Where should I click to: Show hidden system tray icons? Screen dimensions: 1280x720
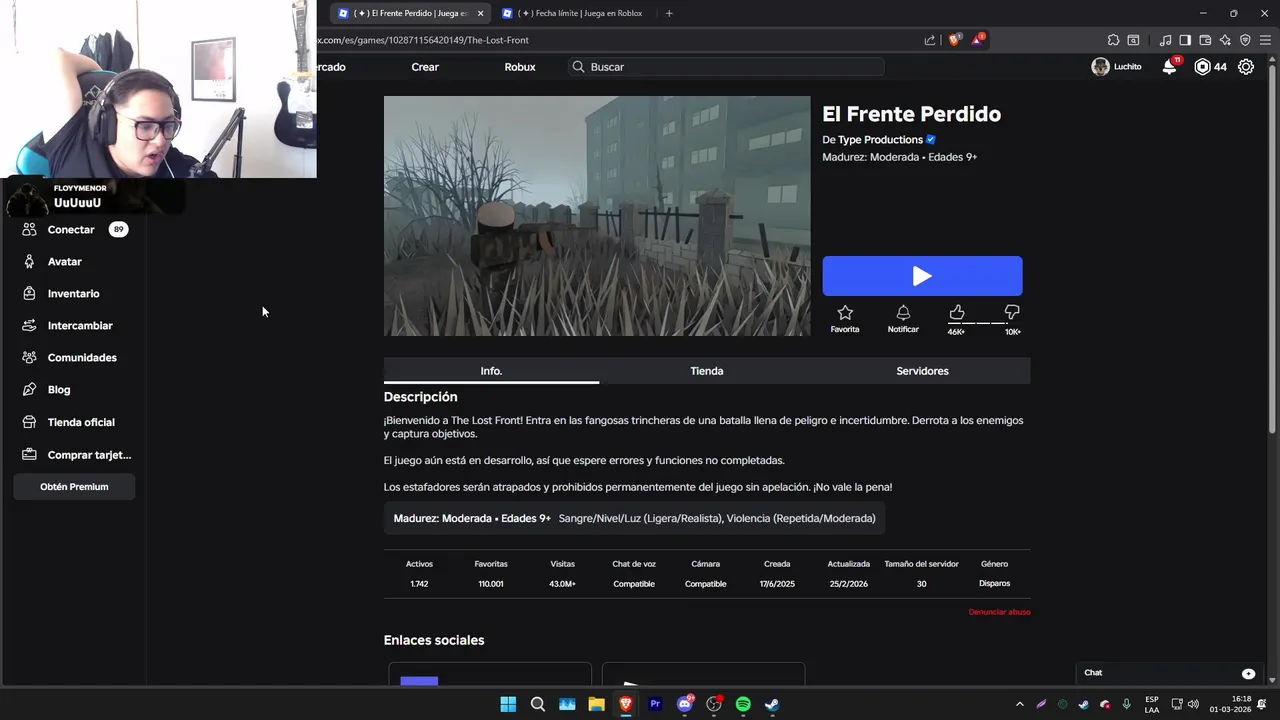point(1019,704)
